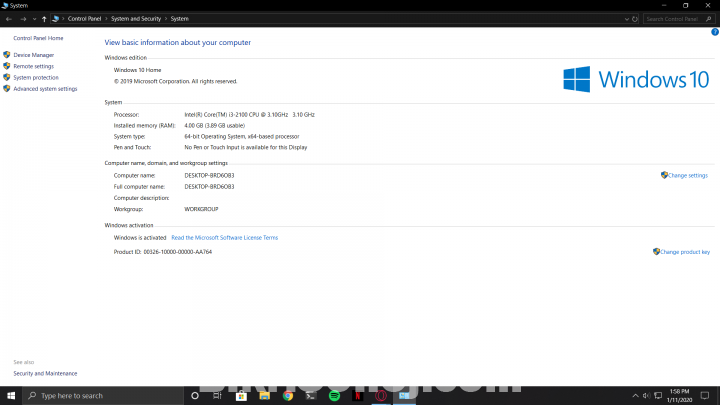Select System and Security breadcrumb
720x405 pixels.
pos(136,19)
